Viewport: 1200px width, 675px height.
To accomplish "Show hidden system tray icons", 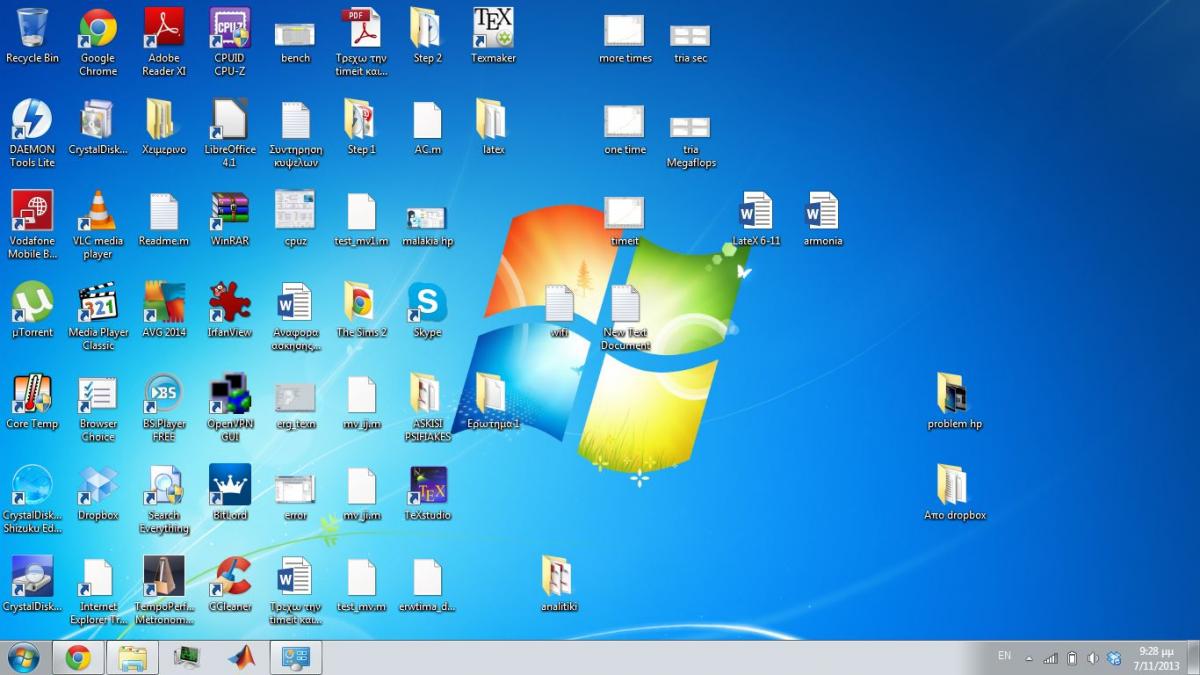I will [1029, 659].
